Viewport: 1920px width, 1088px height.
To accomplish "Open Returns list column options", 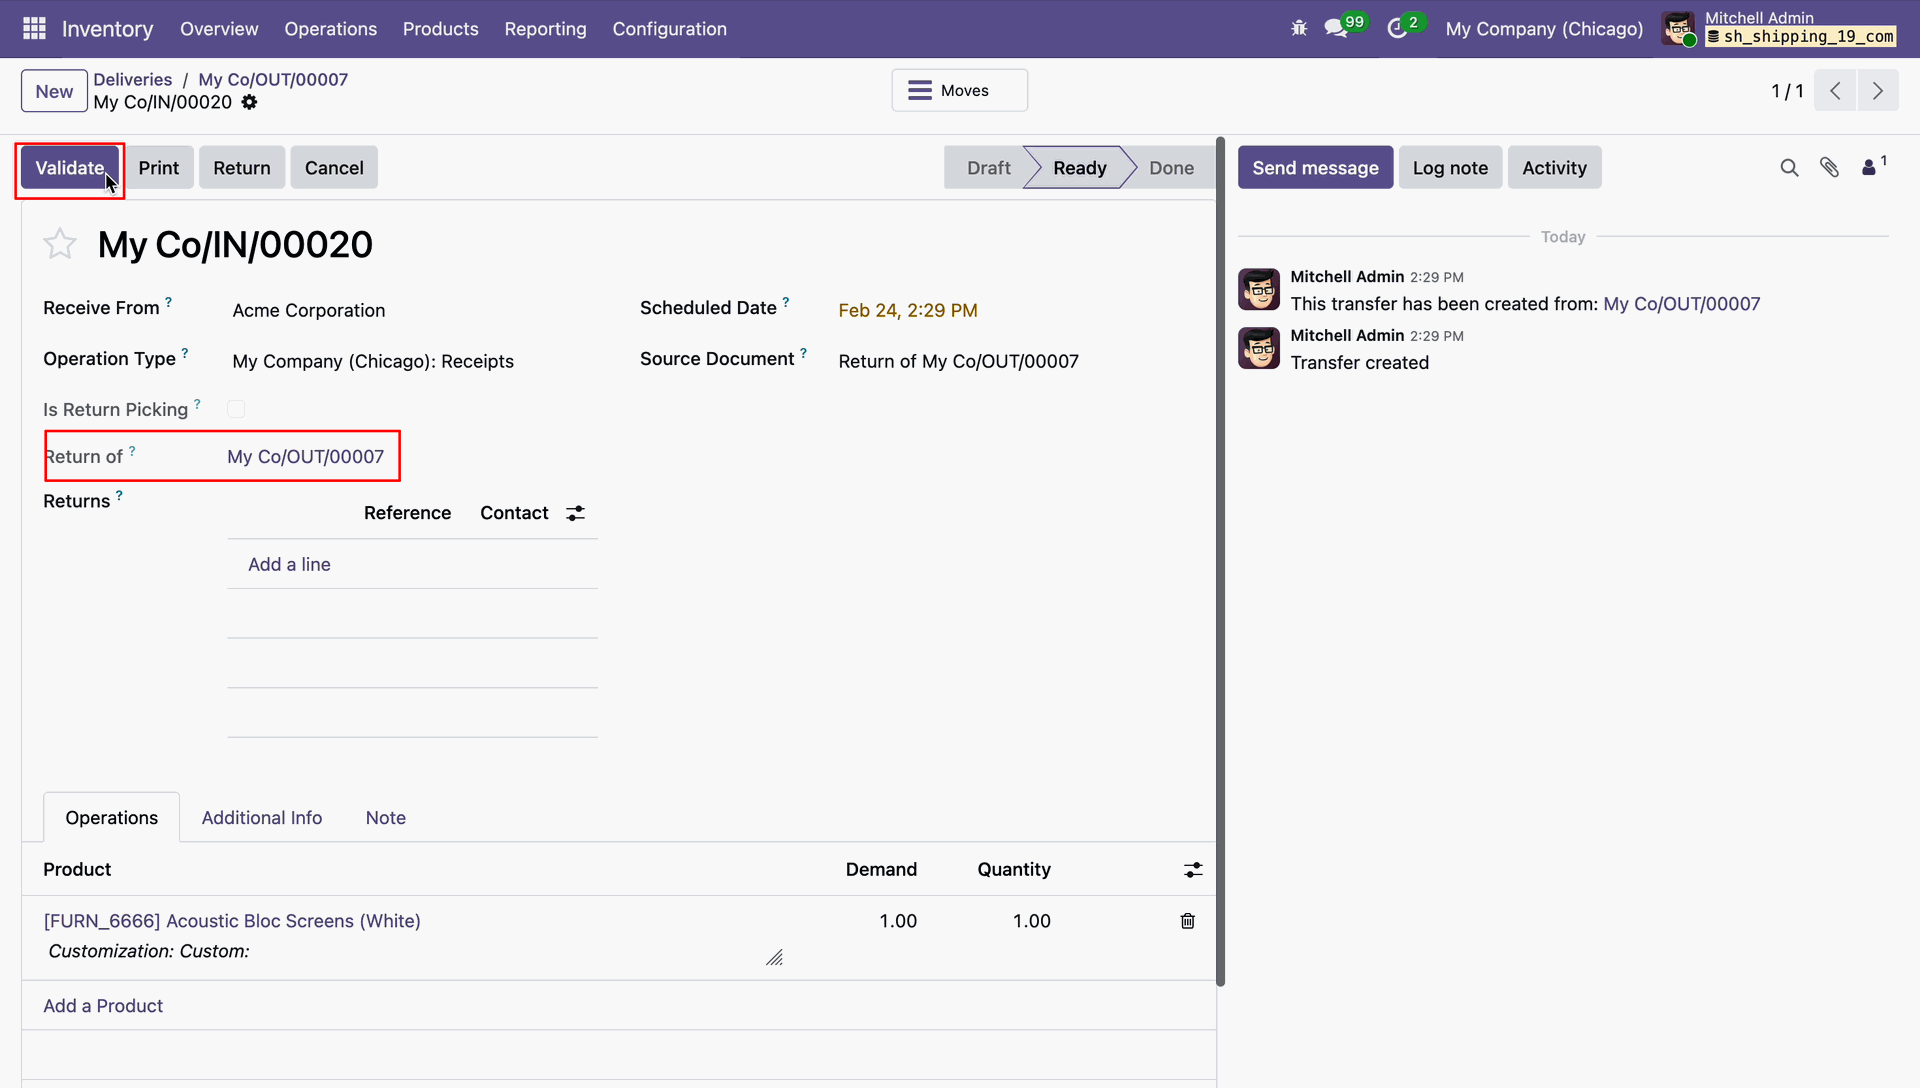I will [575, 513].
